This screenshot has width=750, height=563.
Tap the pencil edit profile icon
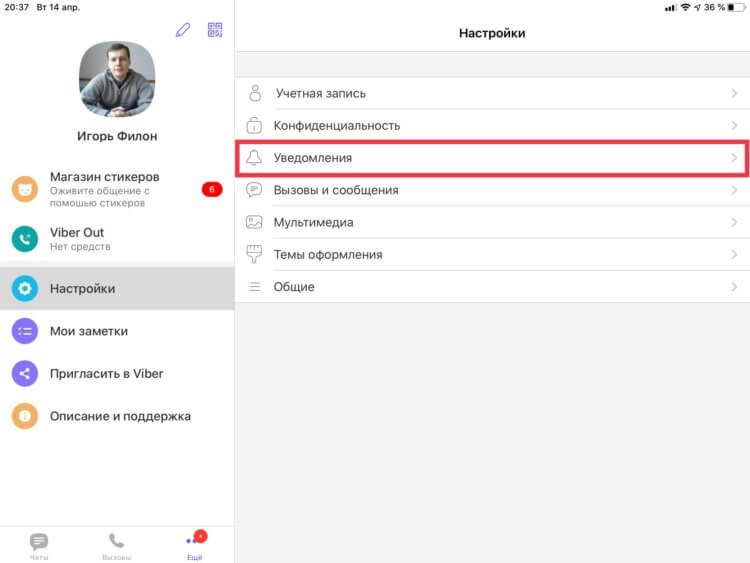pyautogui.click(x=183, y=30)
